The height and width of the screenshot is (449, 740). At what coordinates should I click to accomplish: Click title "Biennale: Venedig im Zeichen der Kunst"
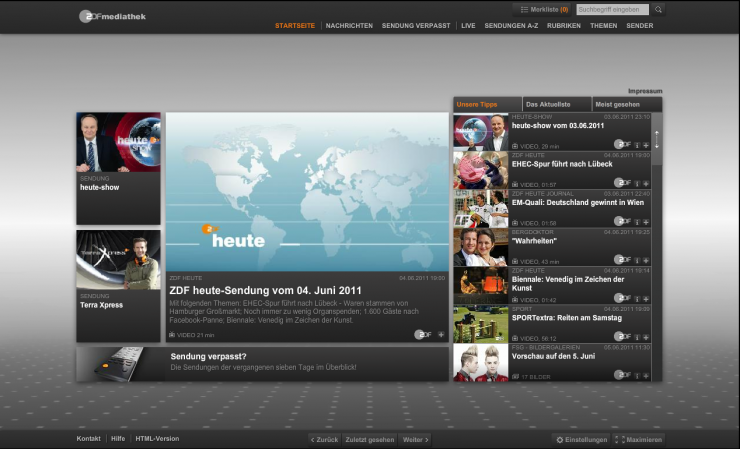point(568,284)
